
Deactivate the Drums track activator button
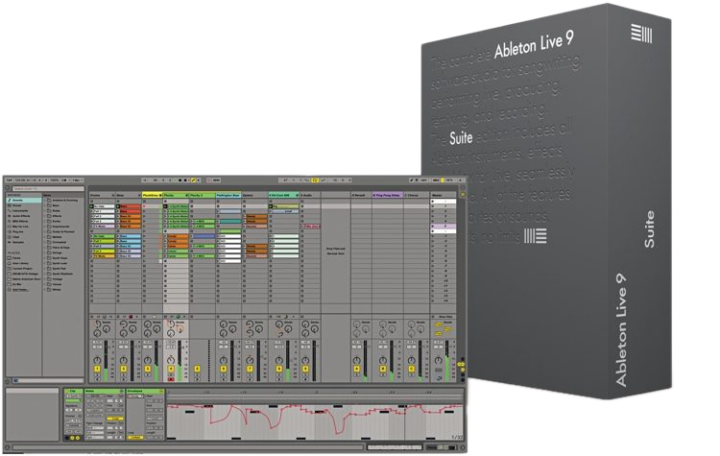97,369
